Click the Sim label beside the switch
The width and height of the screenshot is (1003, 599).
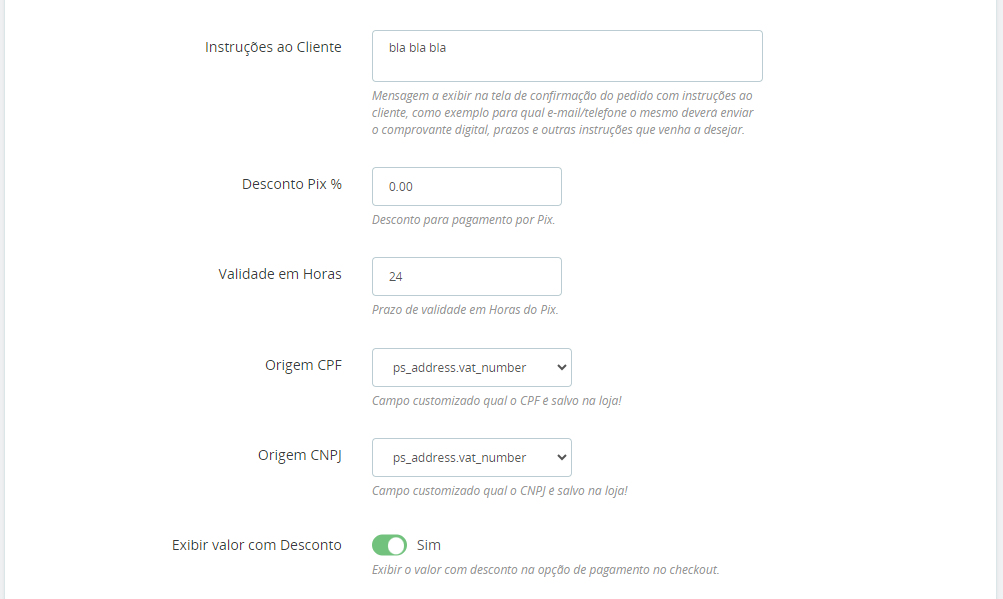click(x=429, y=545)
